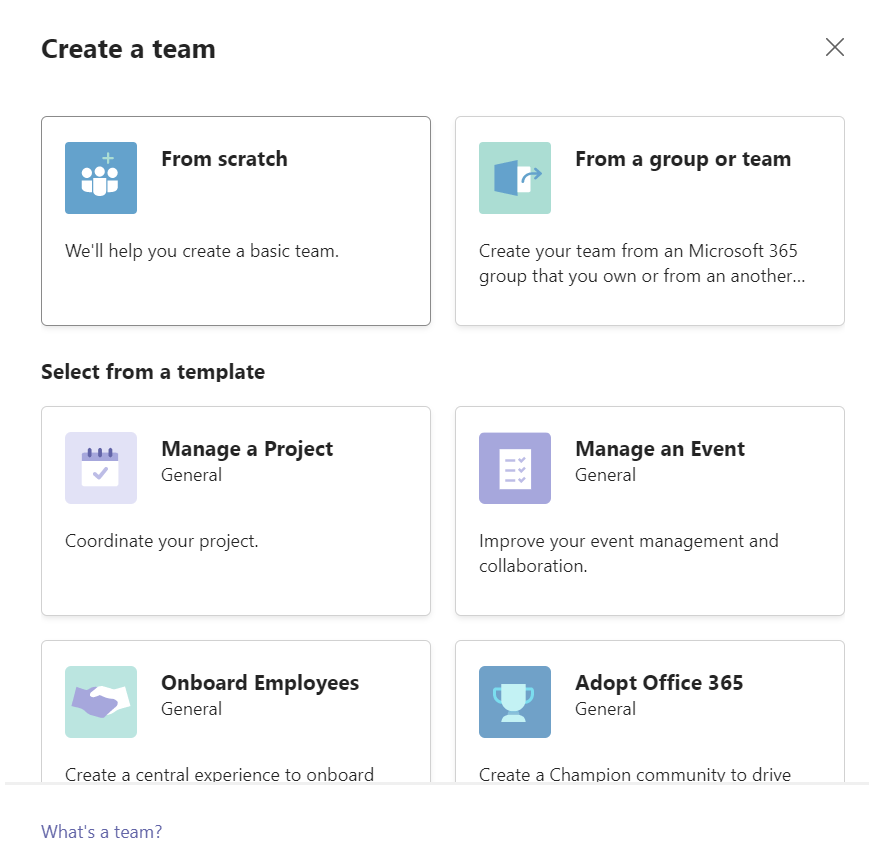Viewport: 874px width, 849px height.
Task: Choose the From scratch option
Action: (235, 220)
